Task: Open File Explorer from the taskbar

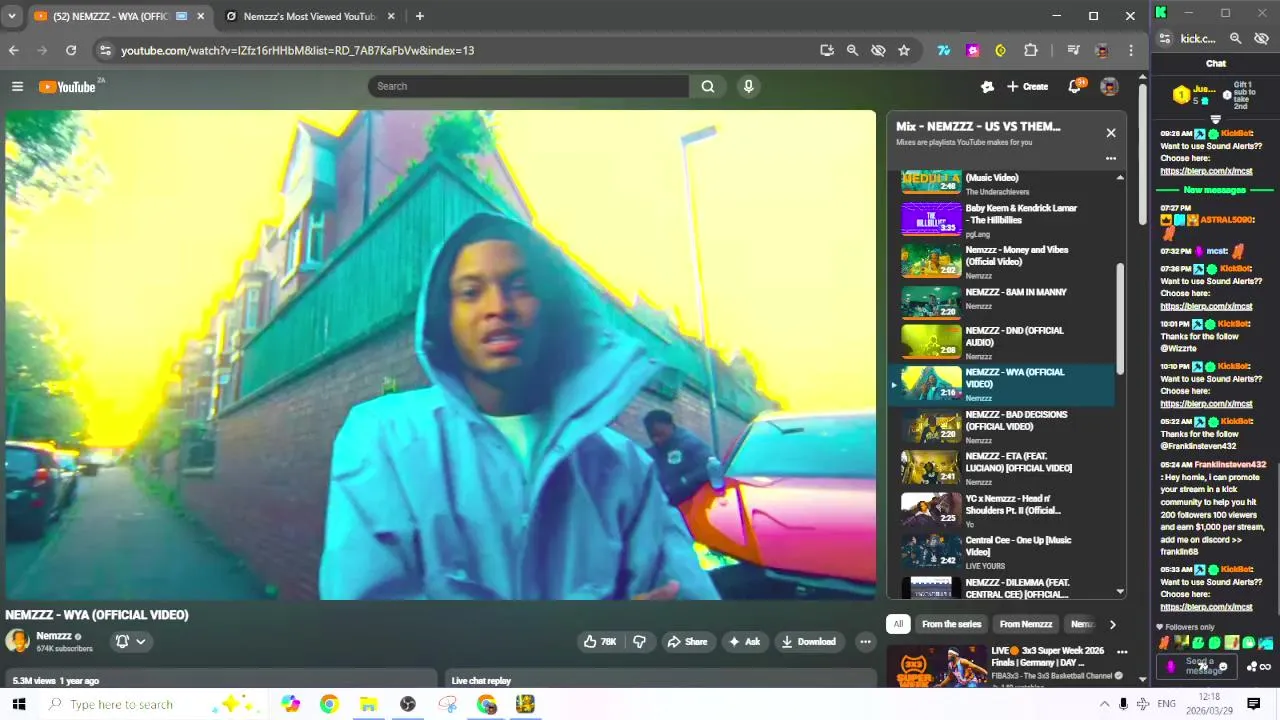Action: click(x=368, y=704)
